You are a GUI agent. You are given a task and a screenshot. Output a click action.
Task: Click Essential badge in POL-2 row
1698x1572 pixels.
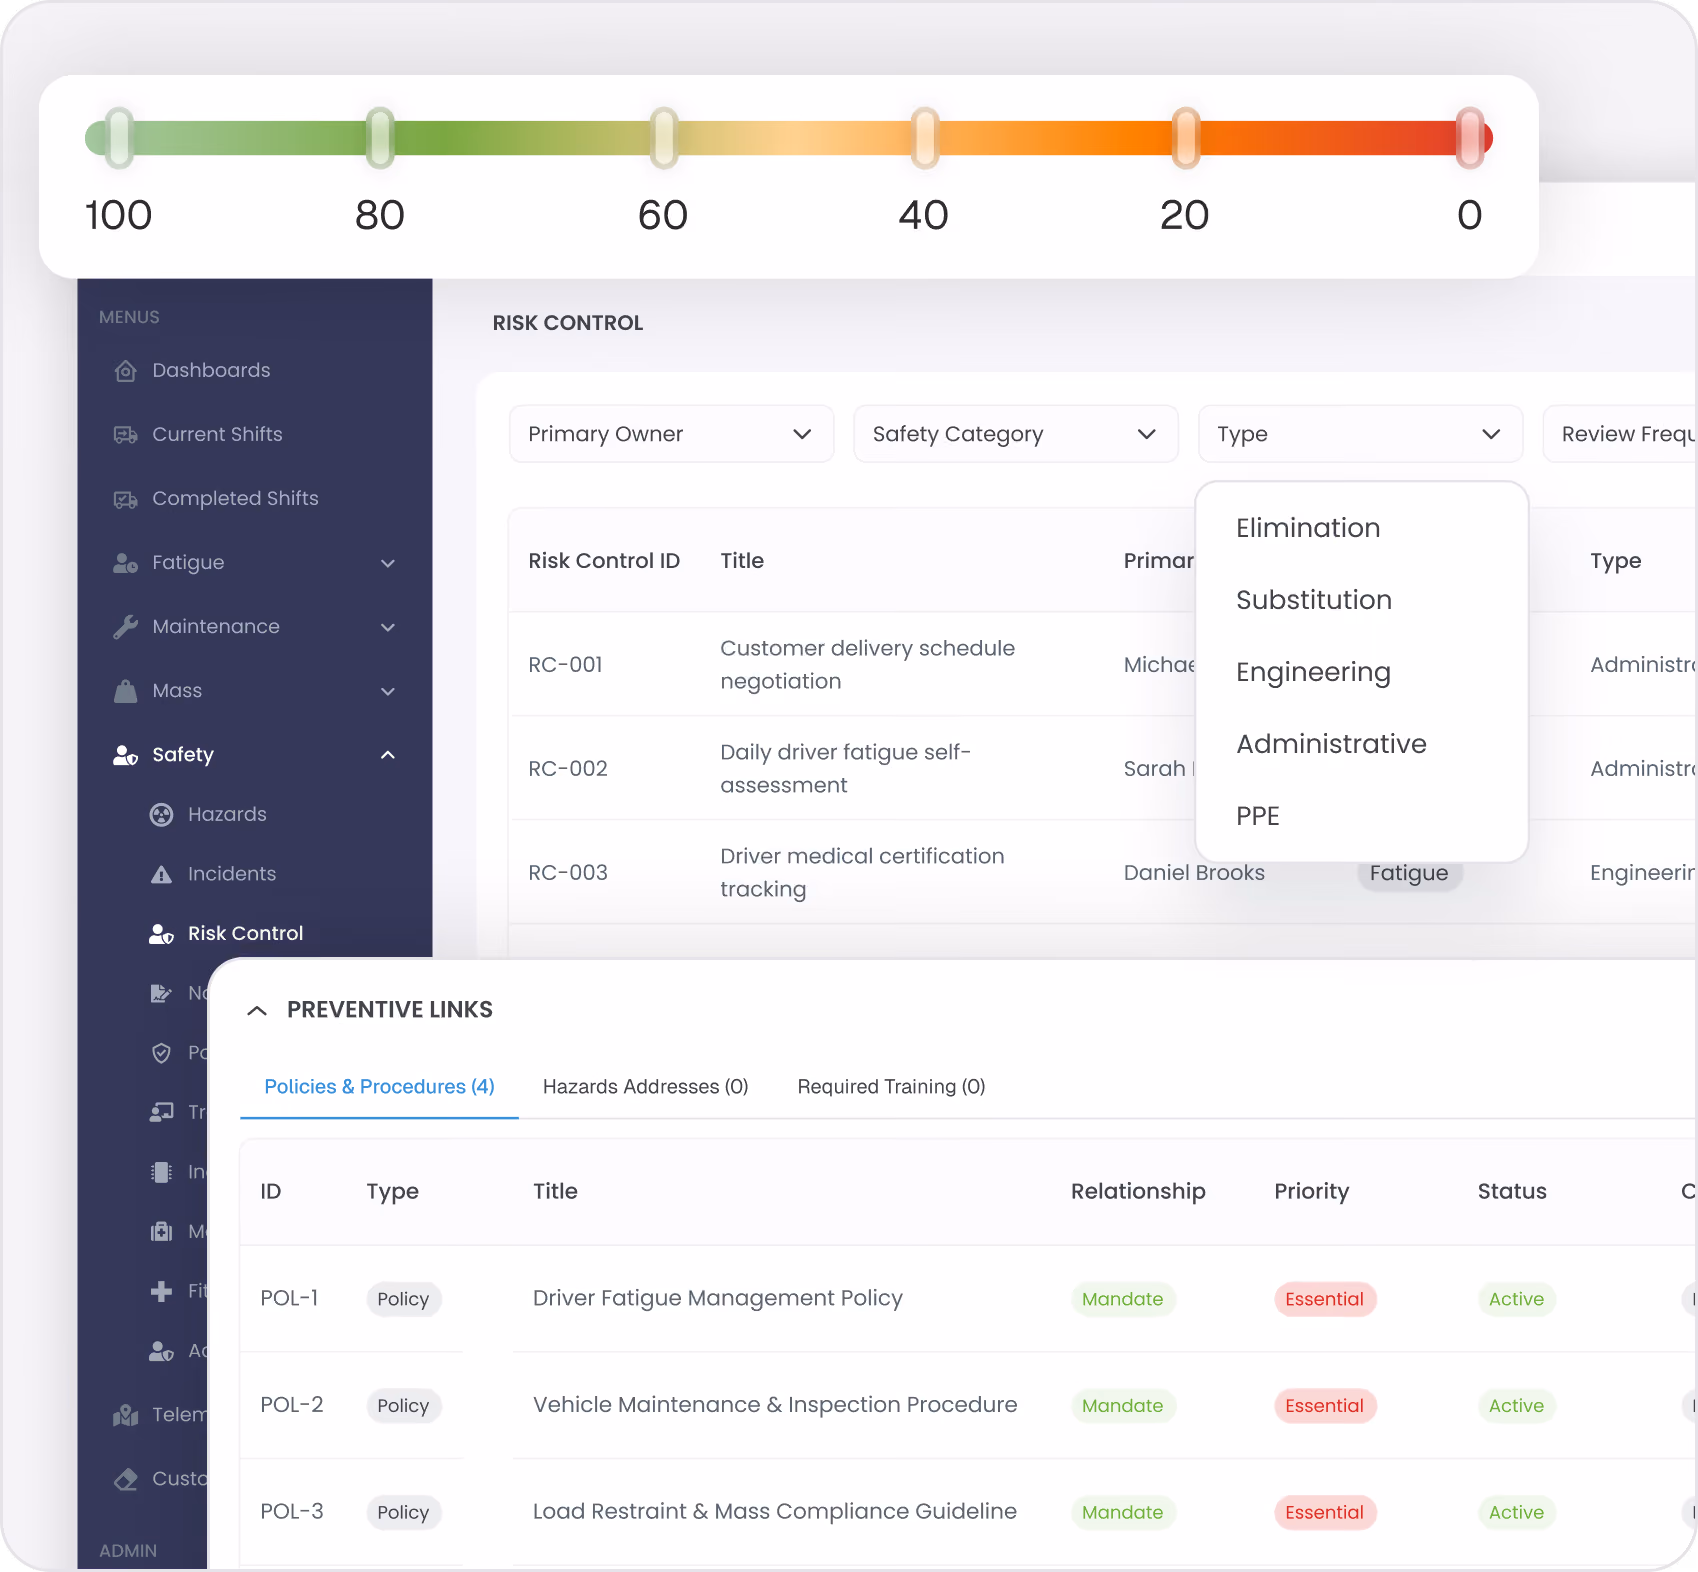(1324, 1406)
